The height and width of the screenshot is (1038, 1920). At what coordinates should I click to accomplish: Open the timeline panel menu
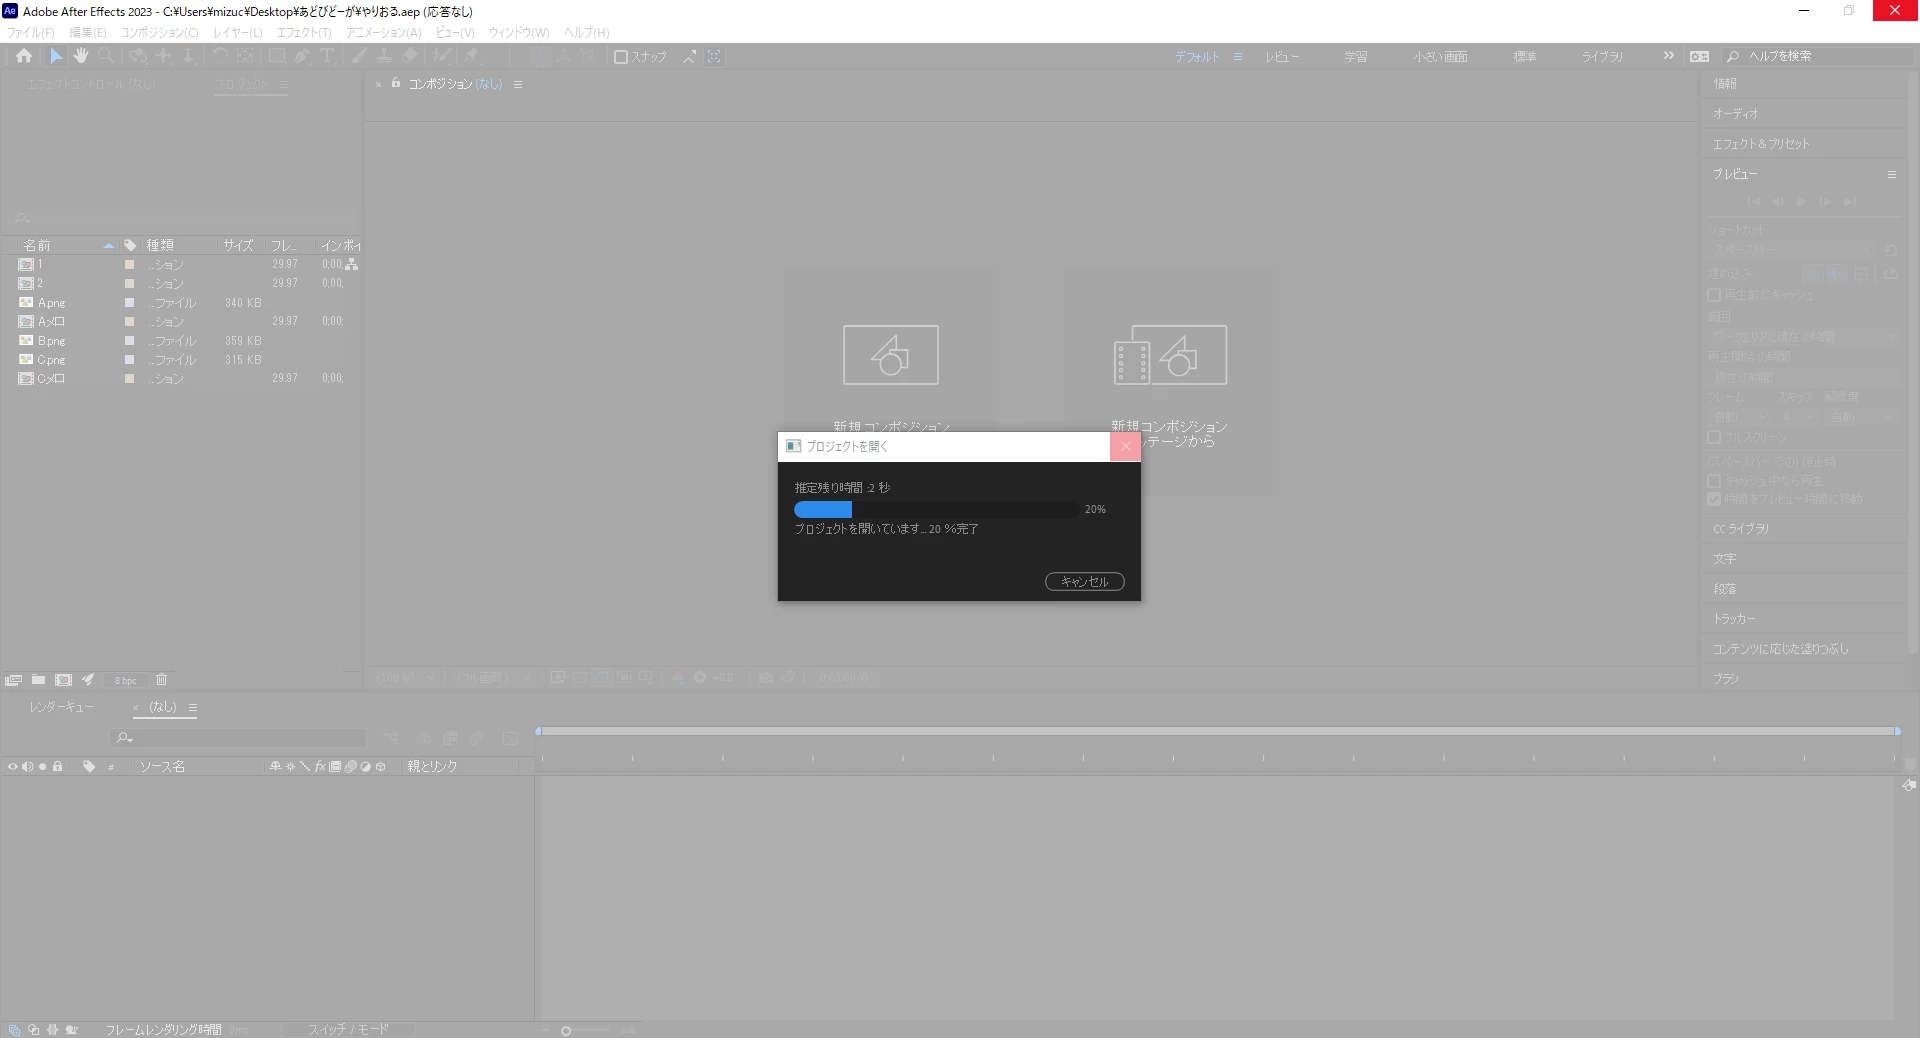click(x=193, y=707)
